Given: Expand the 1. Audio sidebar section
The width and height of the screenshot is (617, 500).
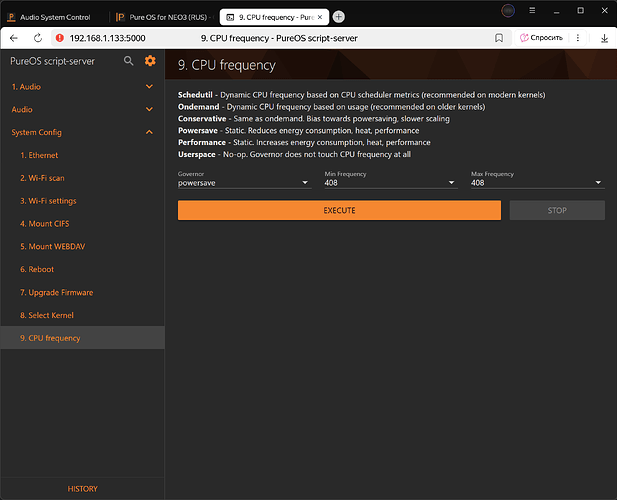Looking at the screenshot, I should [x=148, y=87].
